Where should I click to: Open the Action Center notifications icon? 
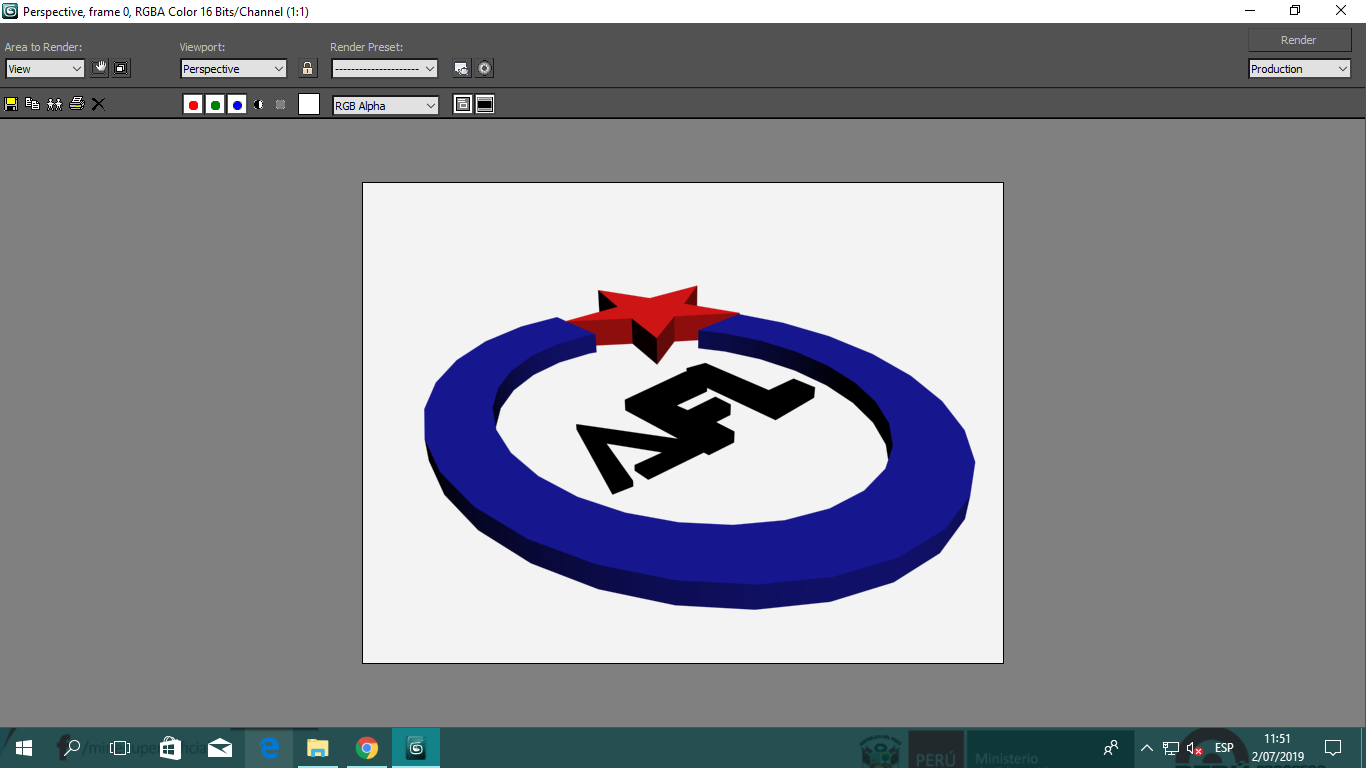(x=1333, y=748)
